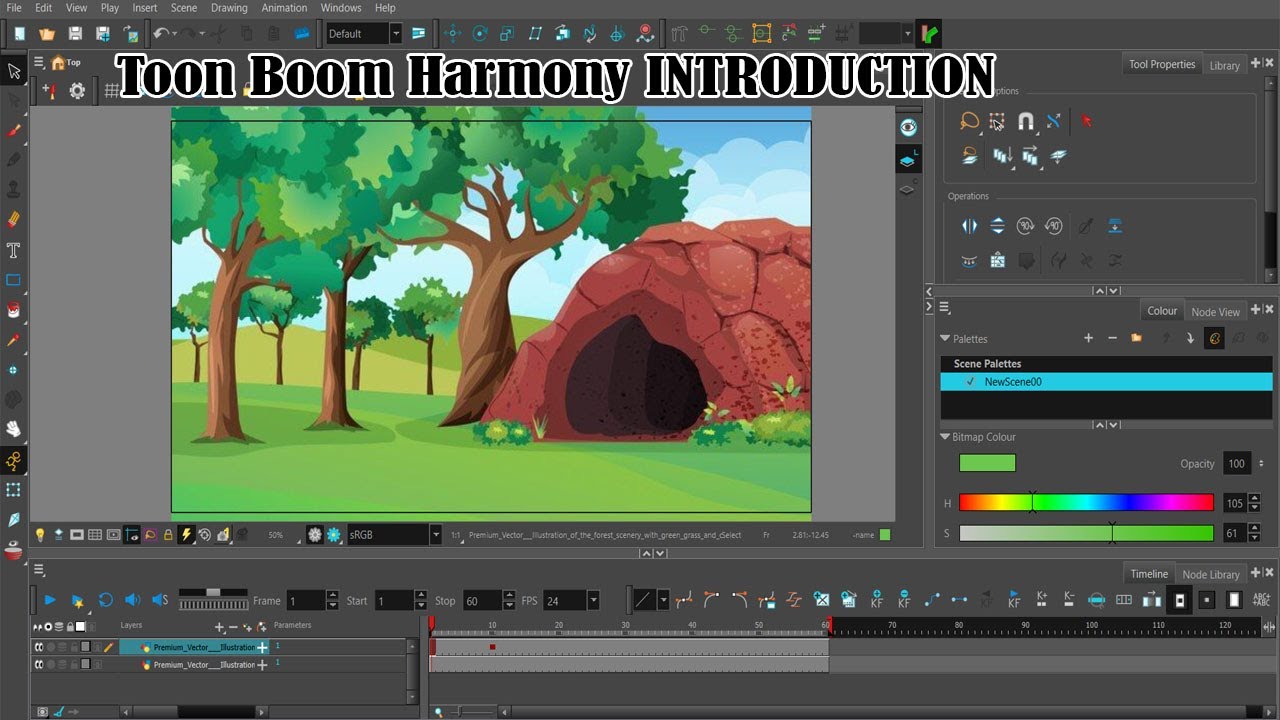Select the Transform arrow tool in left toolbar
The height and width of the screenshot is (720, 1280).
(x=14, y=71)
